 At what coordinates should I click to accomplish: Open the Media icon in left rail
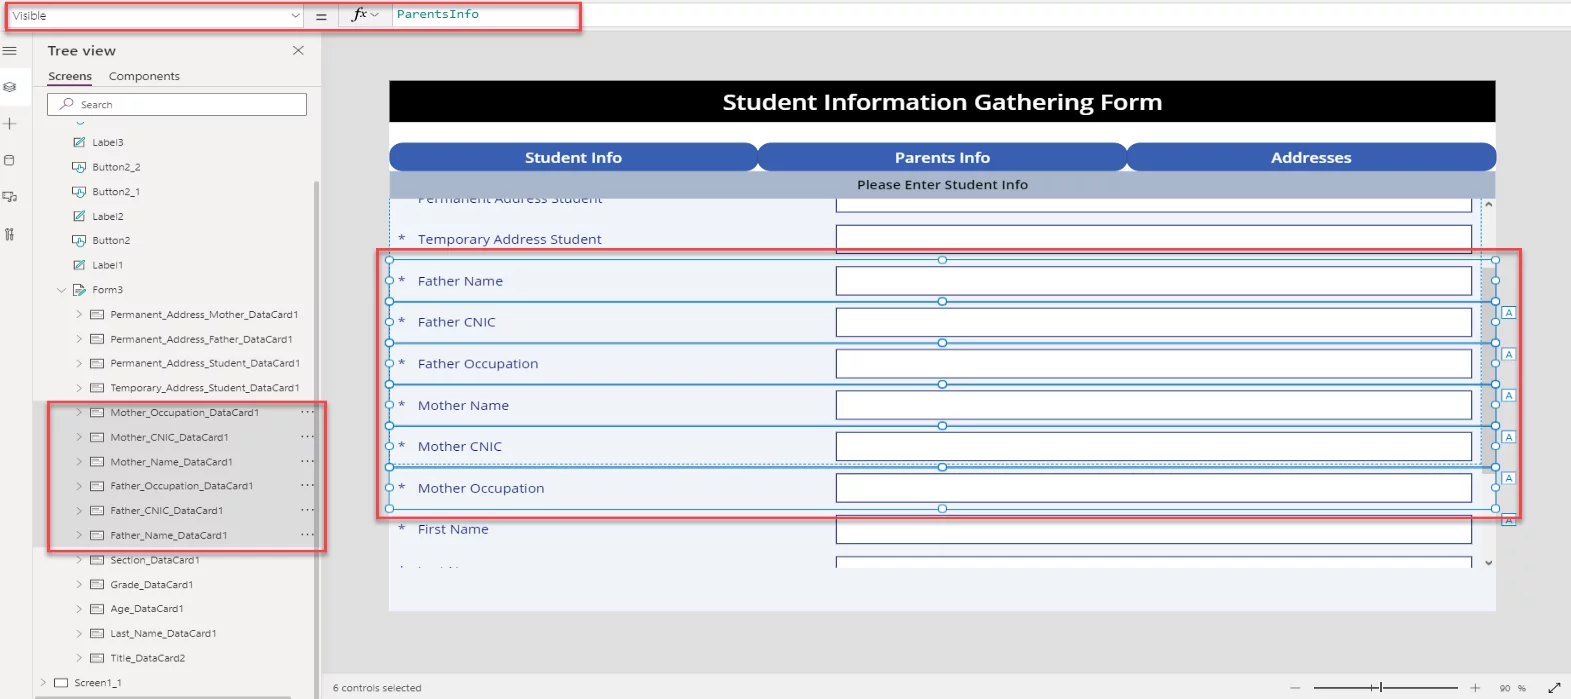click(10, 197)
